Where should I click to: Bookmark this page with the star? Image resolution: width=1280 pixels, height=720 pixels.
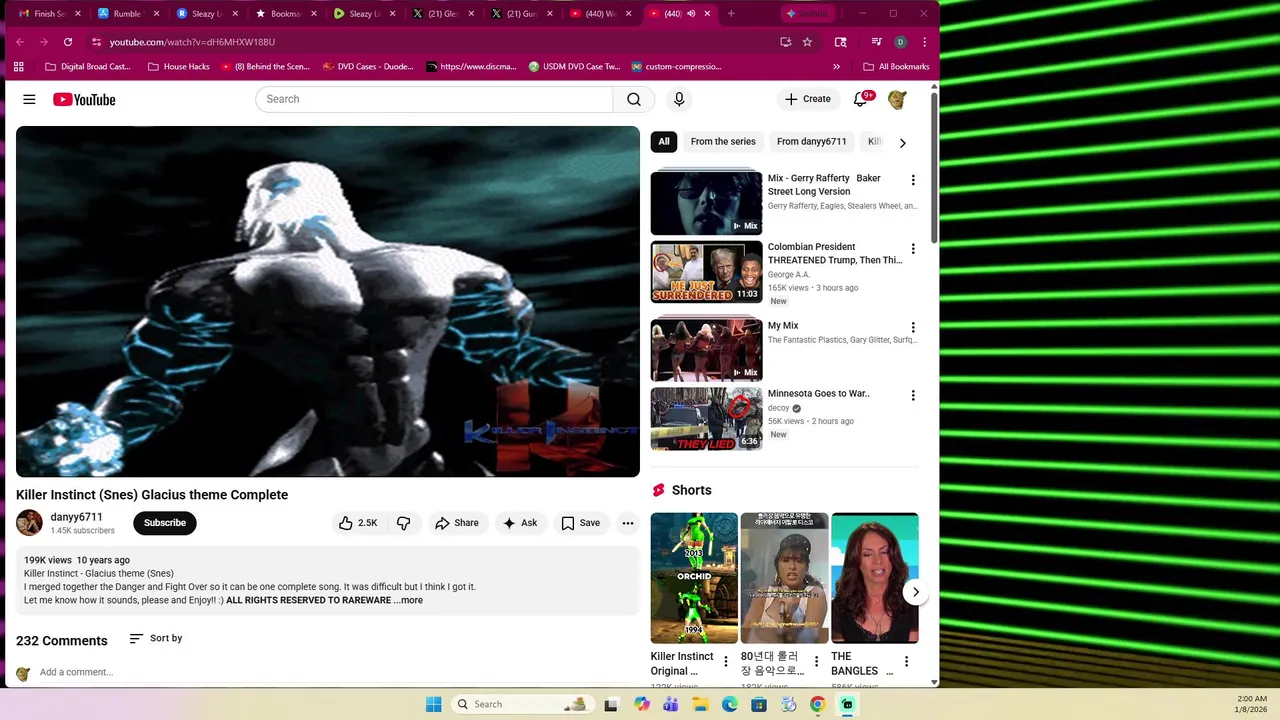click(807, 42)
